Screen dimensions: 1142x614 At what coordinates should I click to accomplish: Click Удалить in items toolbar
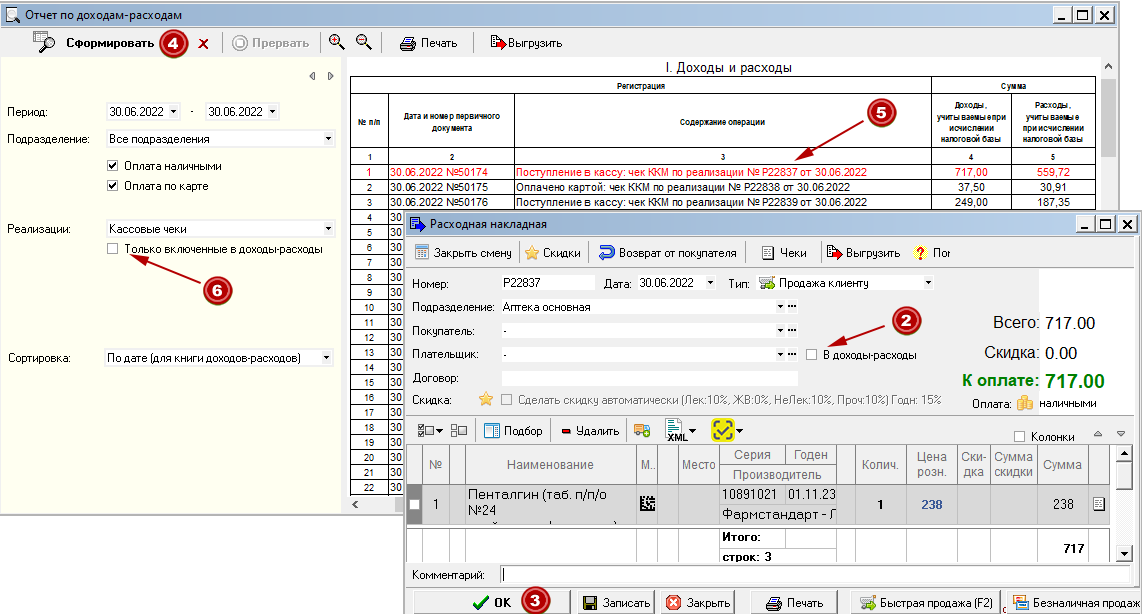pyautogui.click(x=590, y=430)
